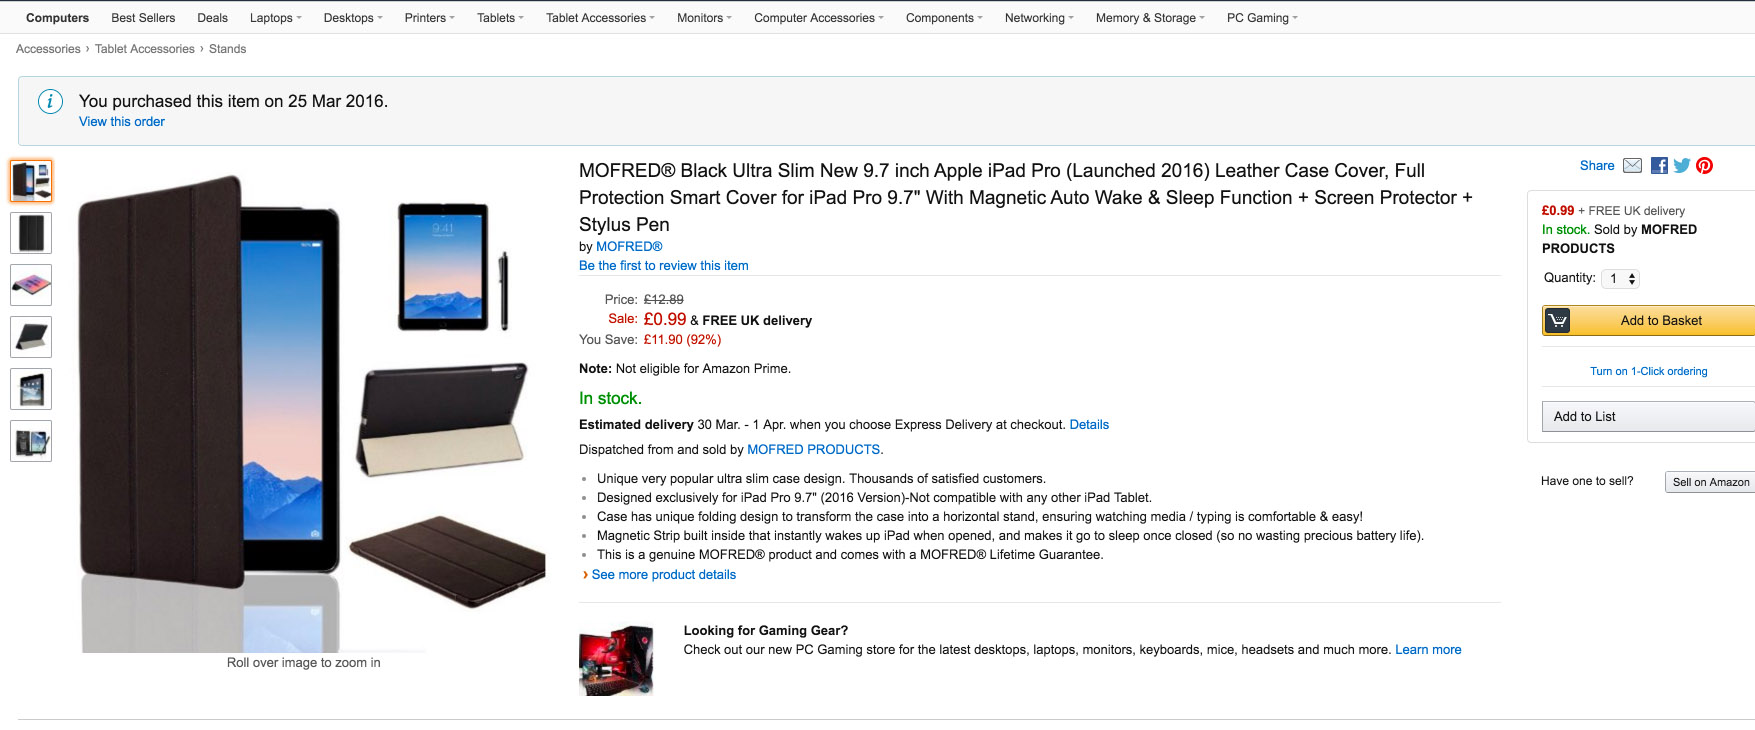Share the item on Facebook
The image size is (1755, 730).
click(1659, 166)
